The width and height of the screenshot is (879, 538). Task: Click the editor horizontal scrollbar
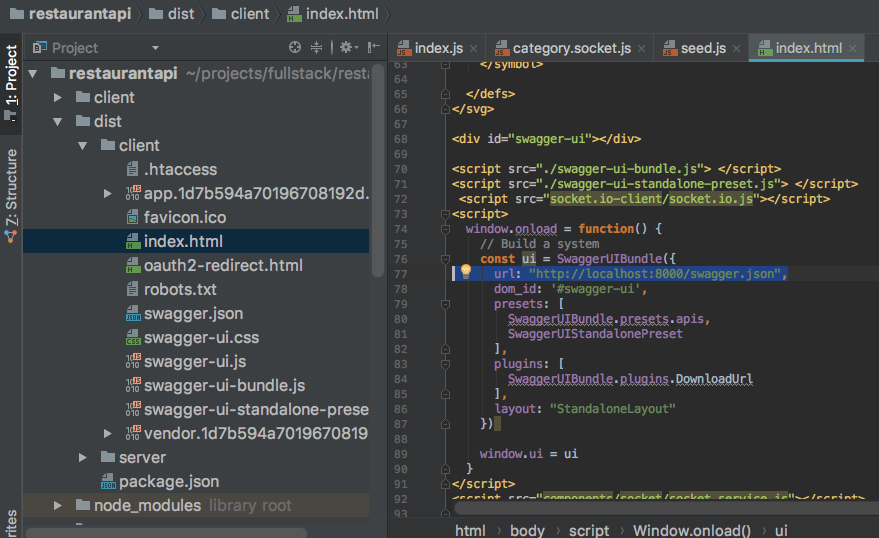[667, 508]
